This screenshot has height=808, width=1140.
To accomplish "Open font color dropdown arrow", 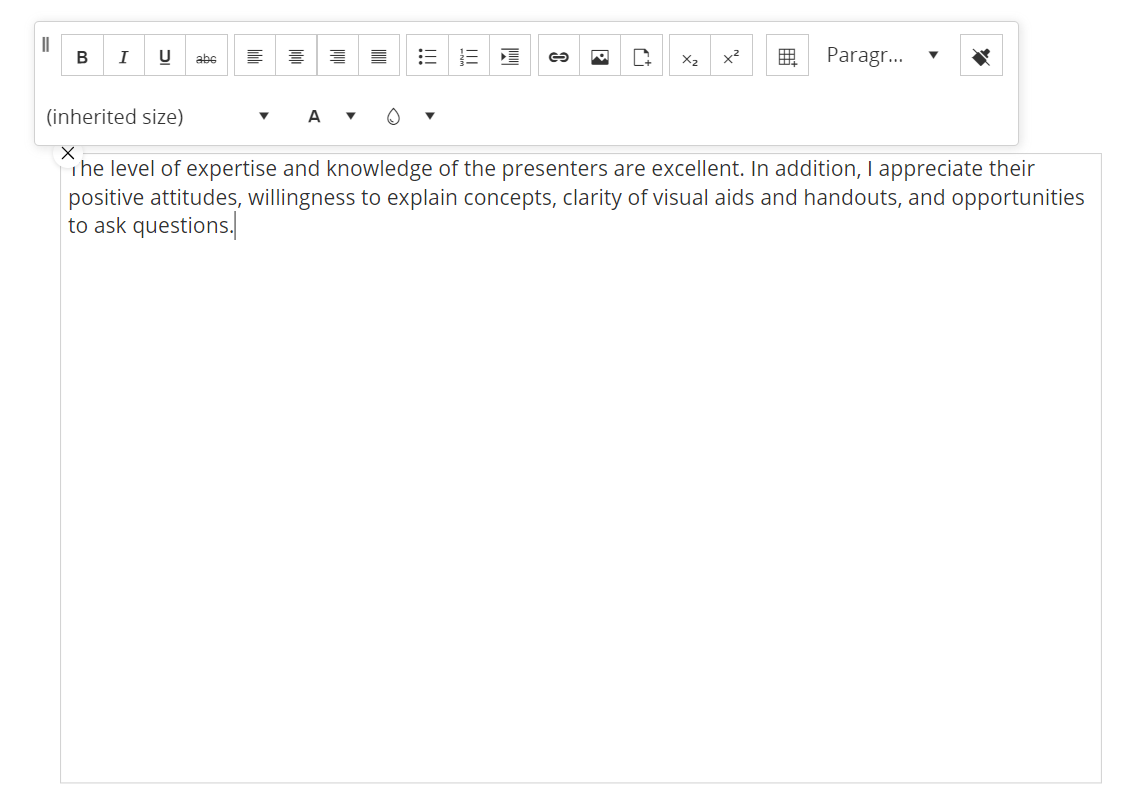I will 350,116.
